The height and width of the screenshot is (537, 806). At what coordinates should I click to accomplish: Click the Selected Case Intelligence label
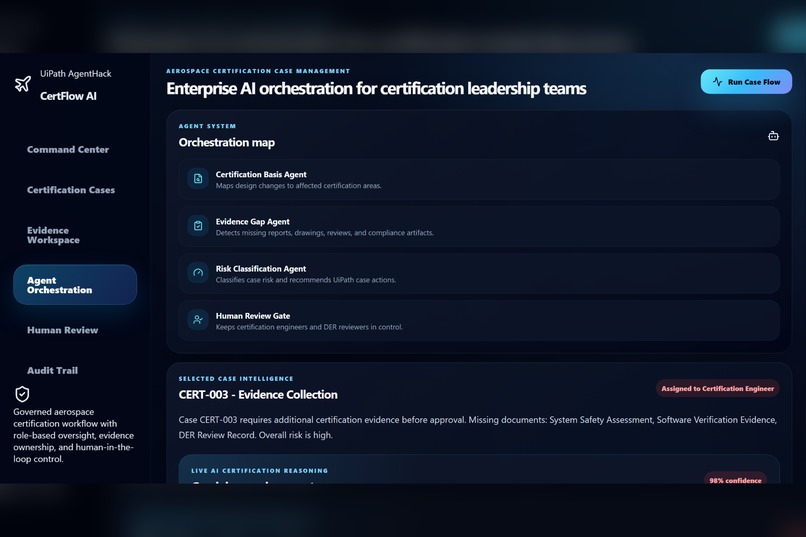pyautogui.click(x=236, y=379)
